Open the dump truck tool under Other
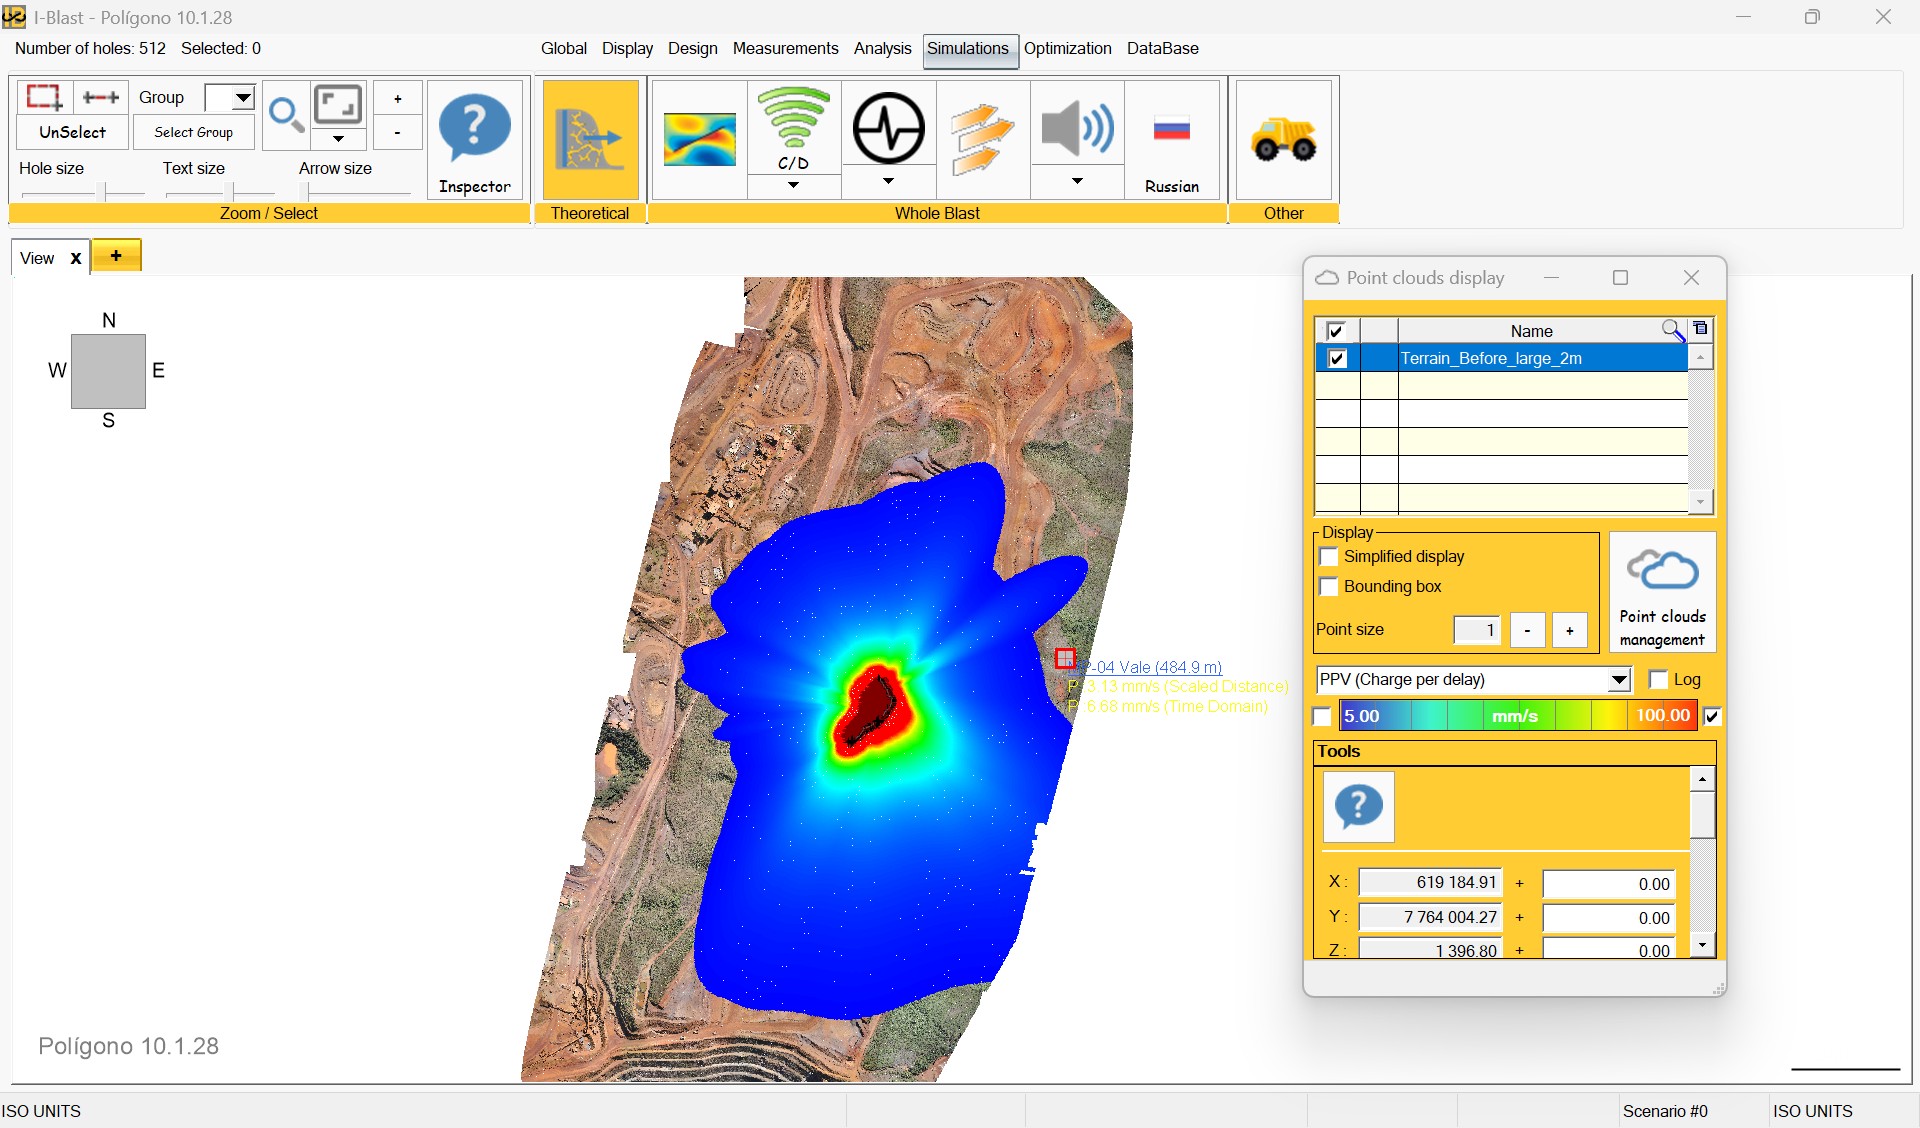The height and width of the screenshot is (1128, 1920). point(1284,140)
